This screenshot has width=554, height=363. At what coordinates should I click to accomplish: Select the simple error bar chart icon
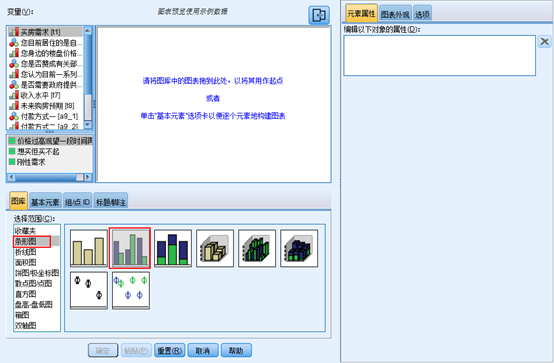pyautogui.click(x=89, y=291)
